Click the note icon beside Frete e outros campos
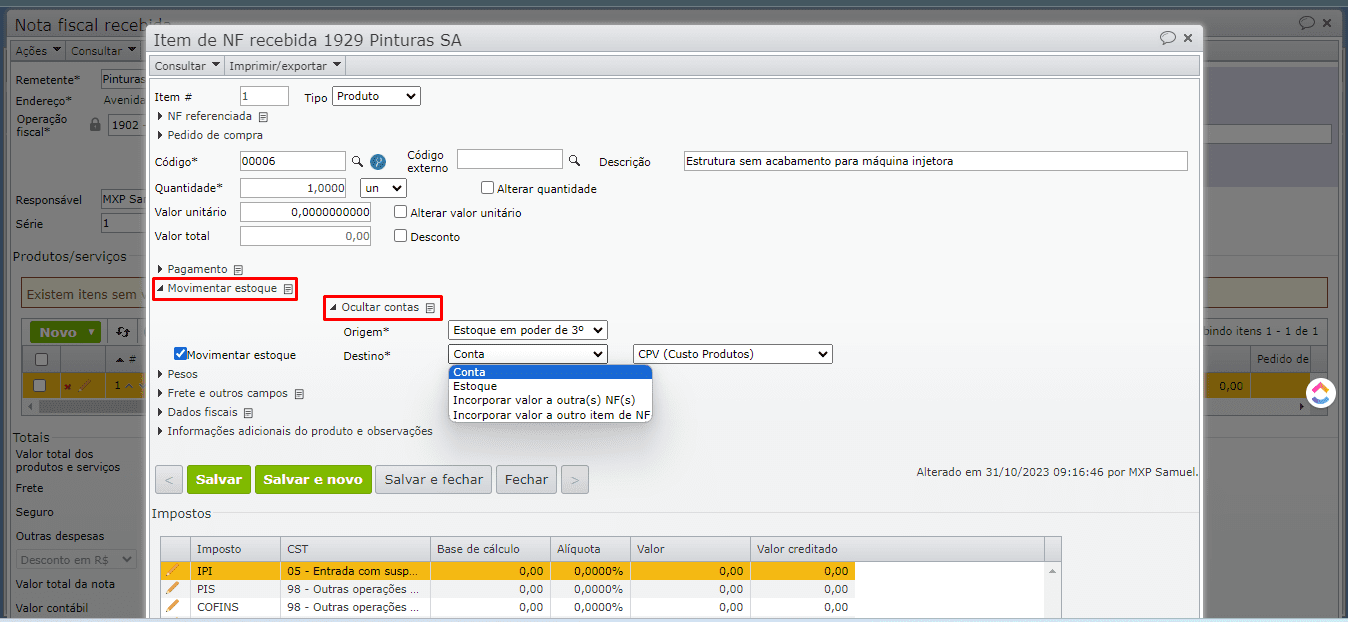This screenshot has width=1348, height=622. point(298,394)
